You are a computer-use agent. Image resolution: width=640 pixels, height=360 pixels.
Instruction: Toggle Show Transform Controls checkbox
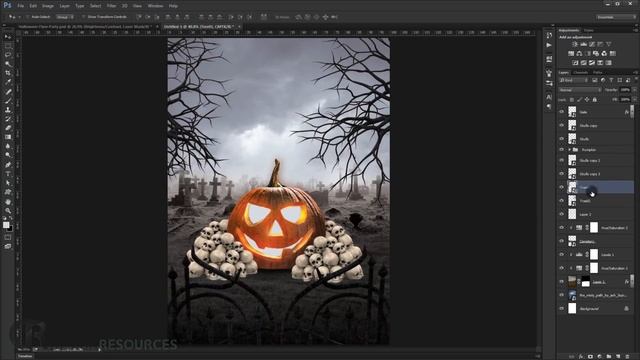click(x=83, y=17)
